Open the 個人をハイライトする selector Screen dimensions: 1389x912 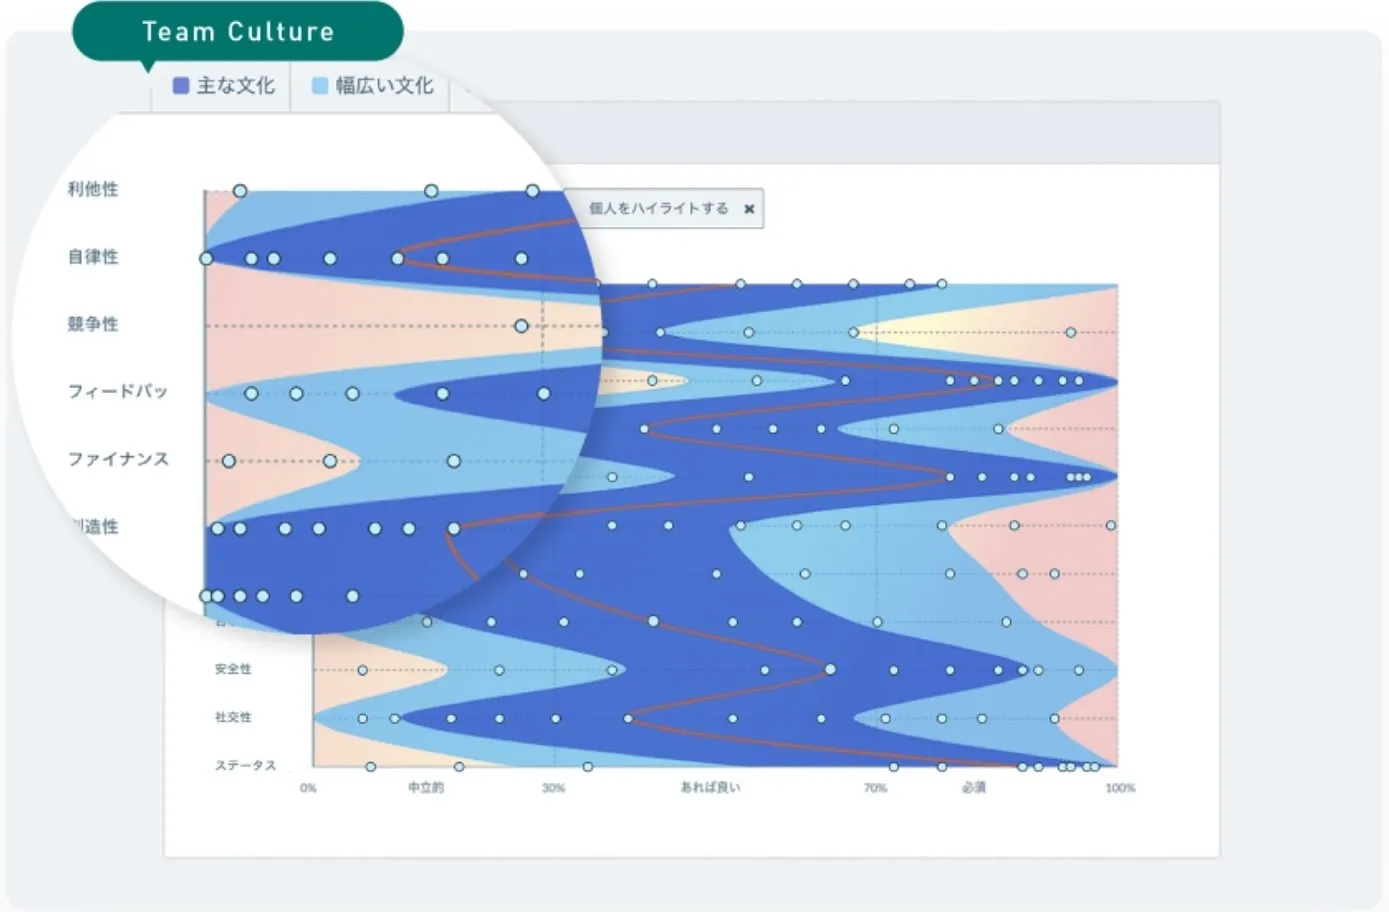click(658, 208)
